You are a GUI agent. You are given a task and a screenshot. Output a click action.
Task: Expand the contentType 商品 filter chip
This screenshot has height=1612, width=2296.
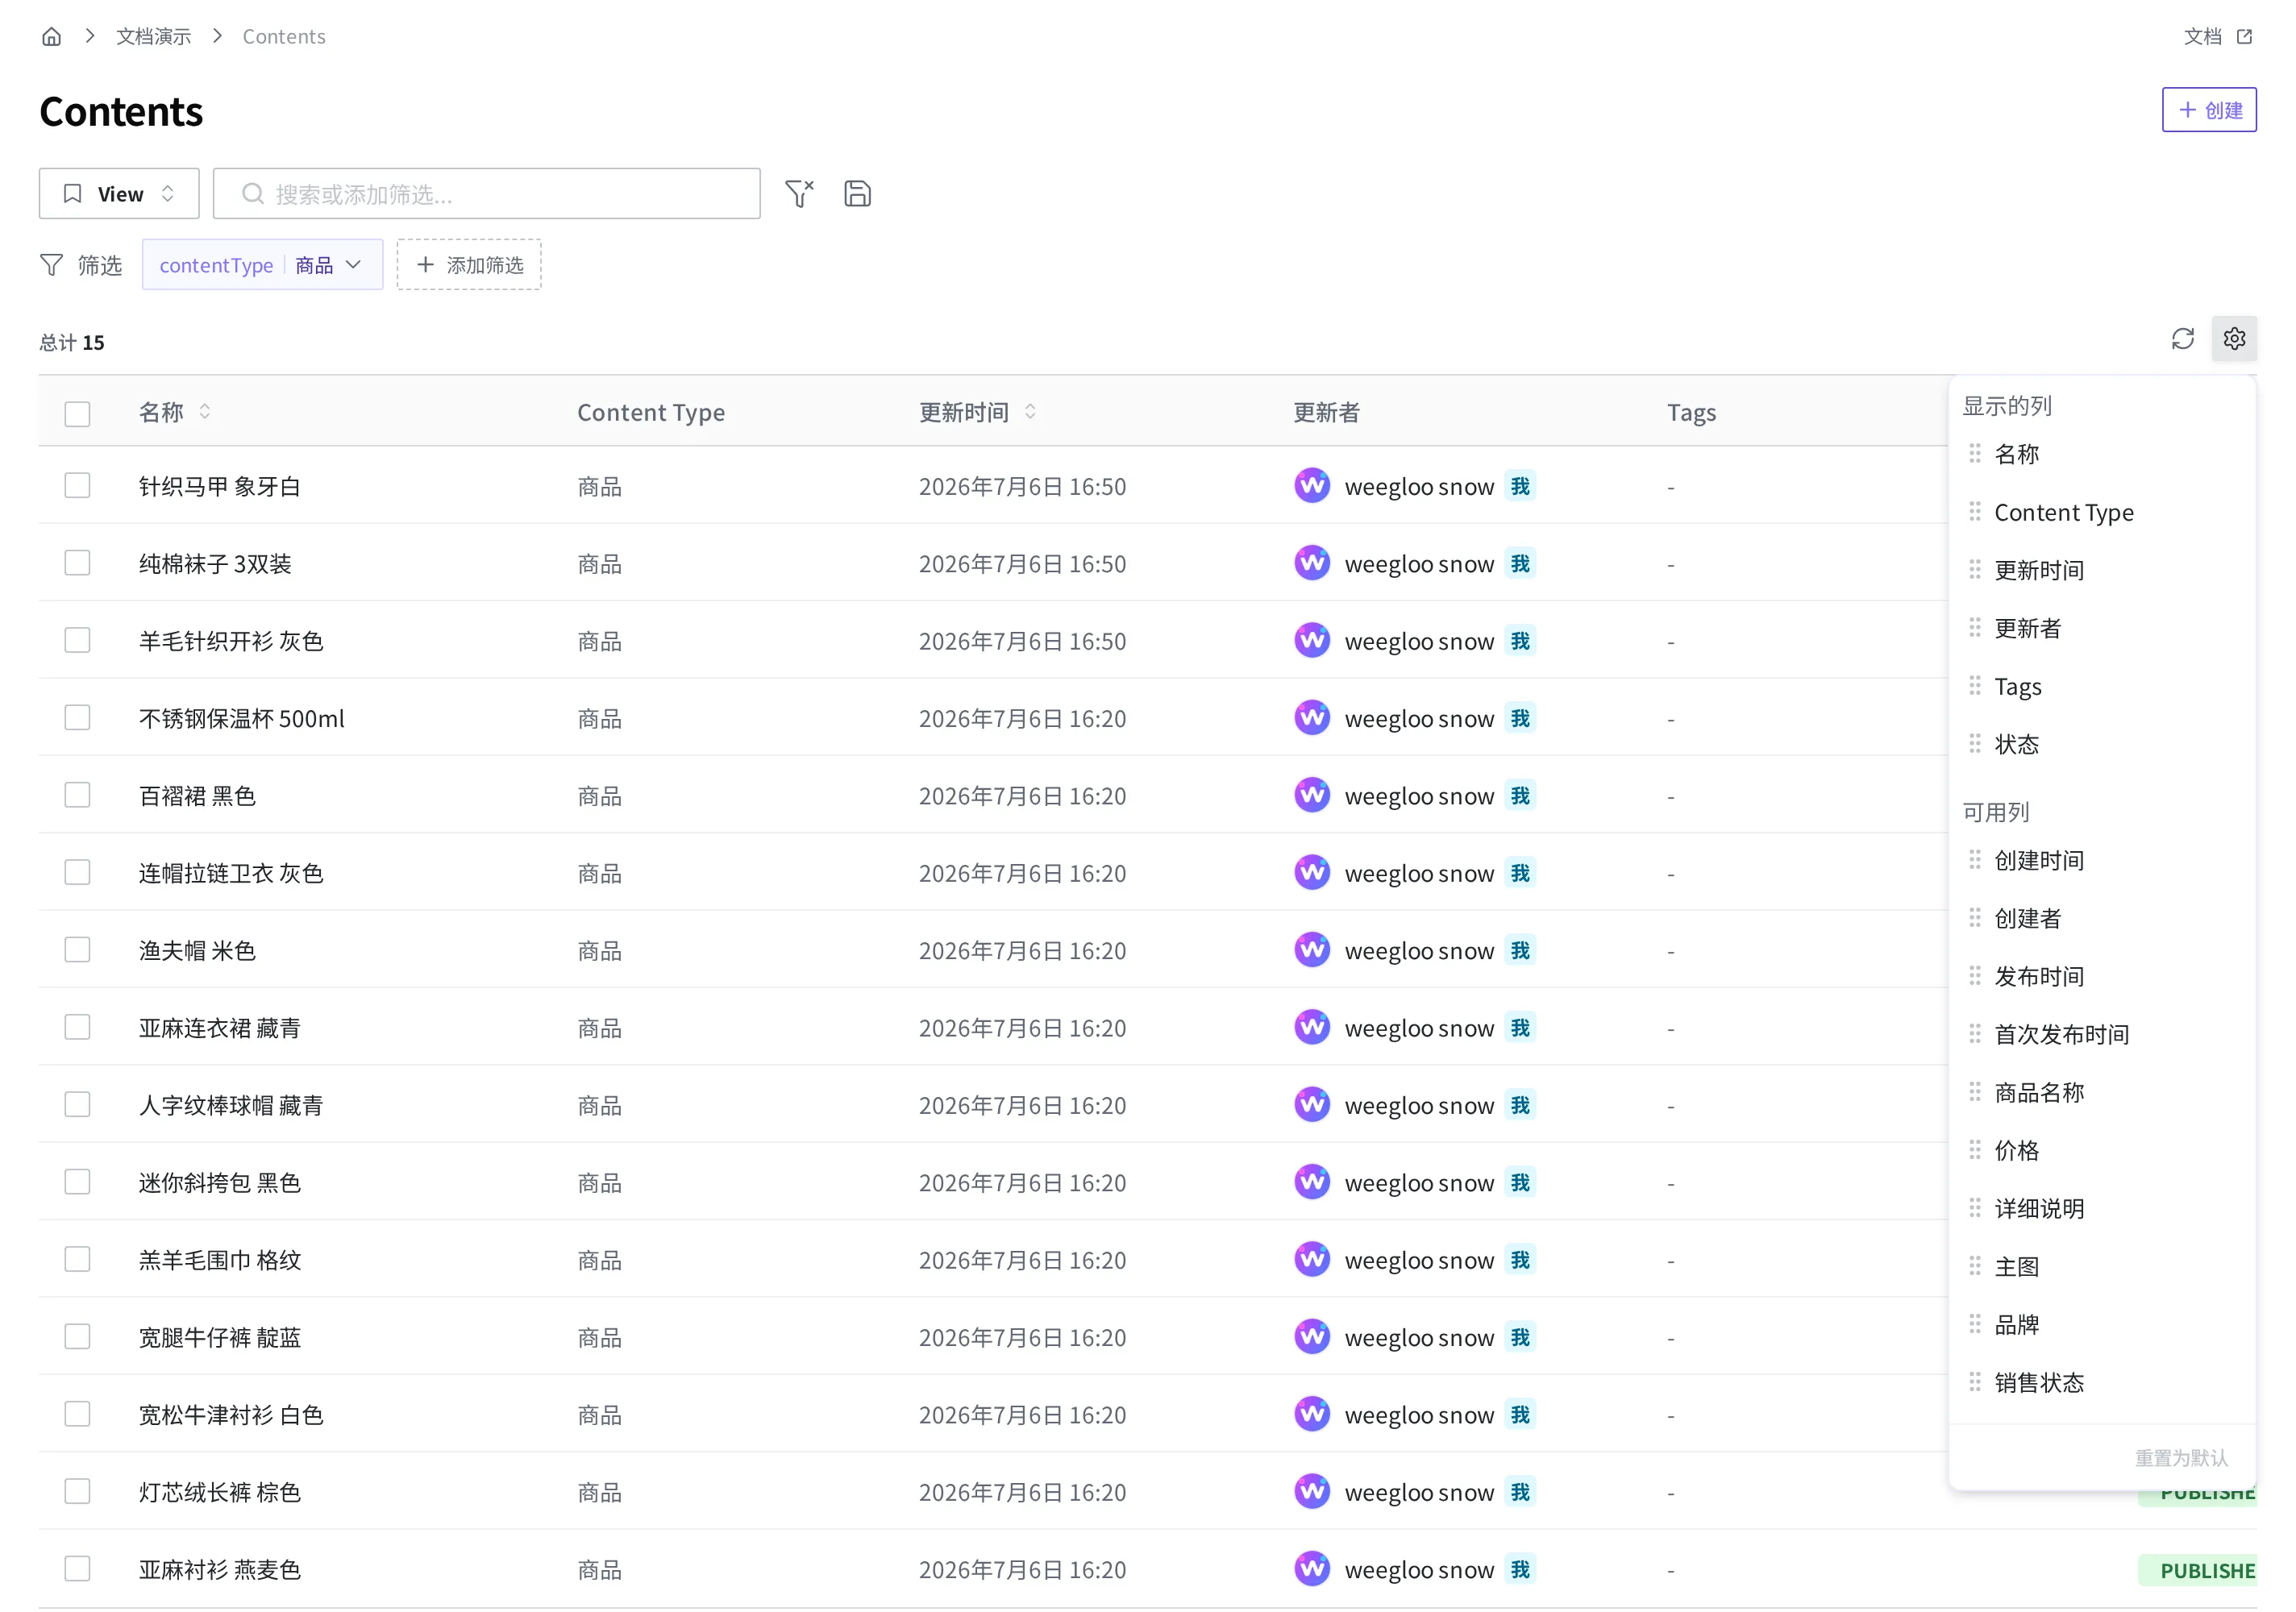(262, 265)
